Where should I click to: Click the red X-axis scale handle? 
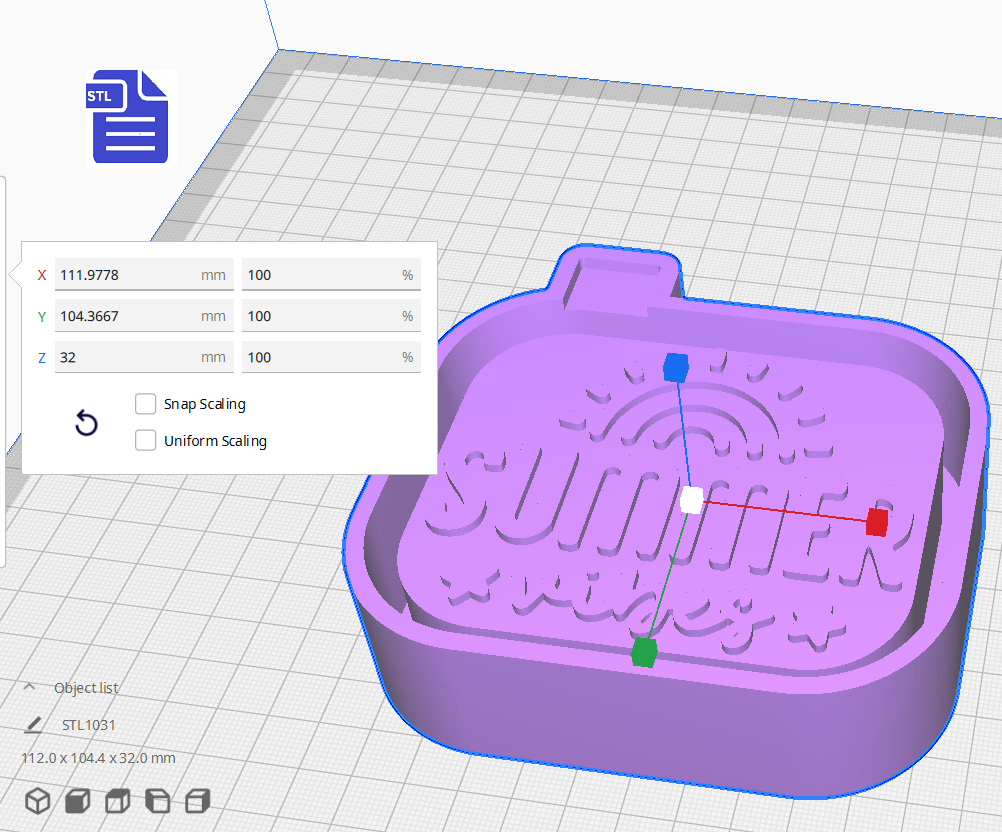click(x=875, y=522)
